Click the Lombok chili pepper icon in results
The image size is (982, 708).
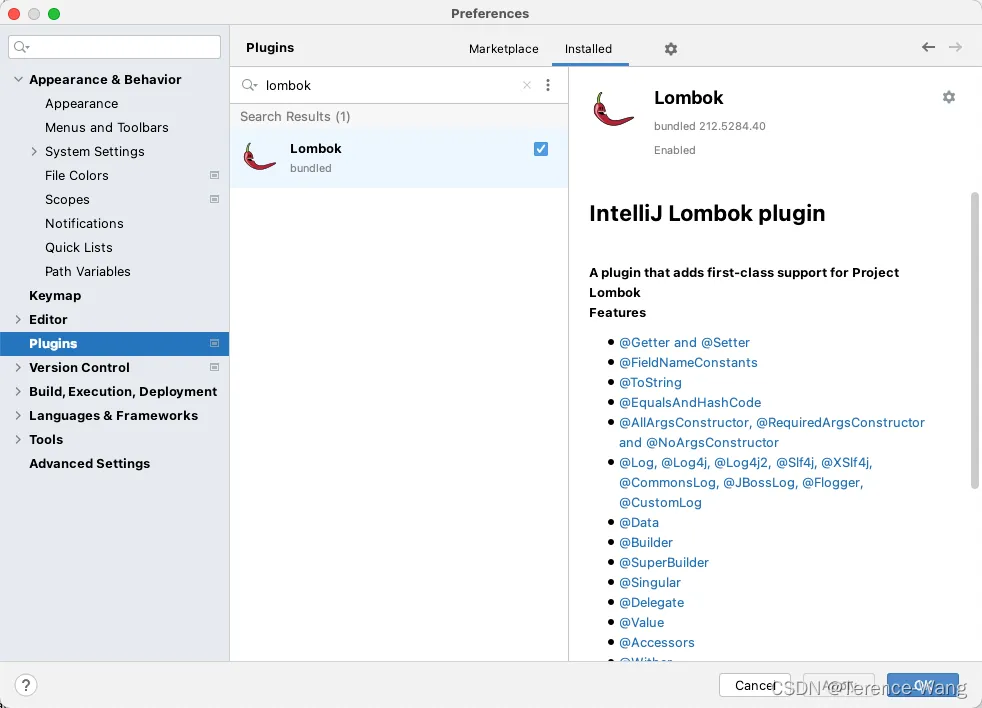(x=260, y=157)
